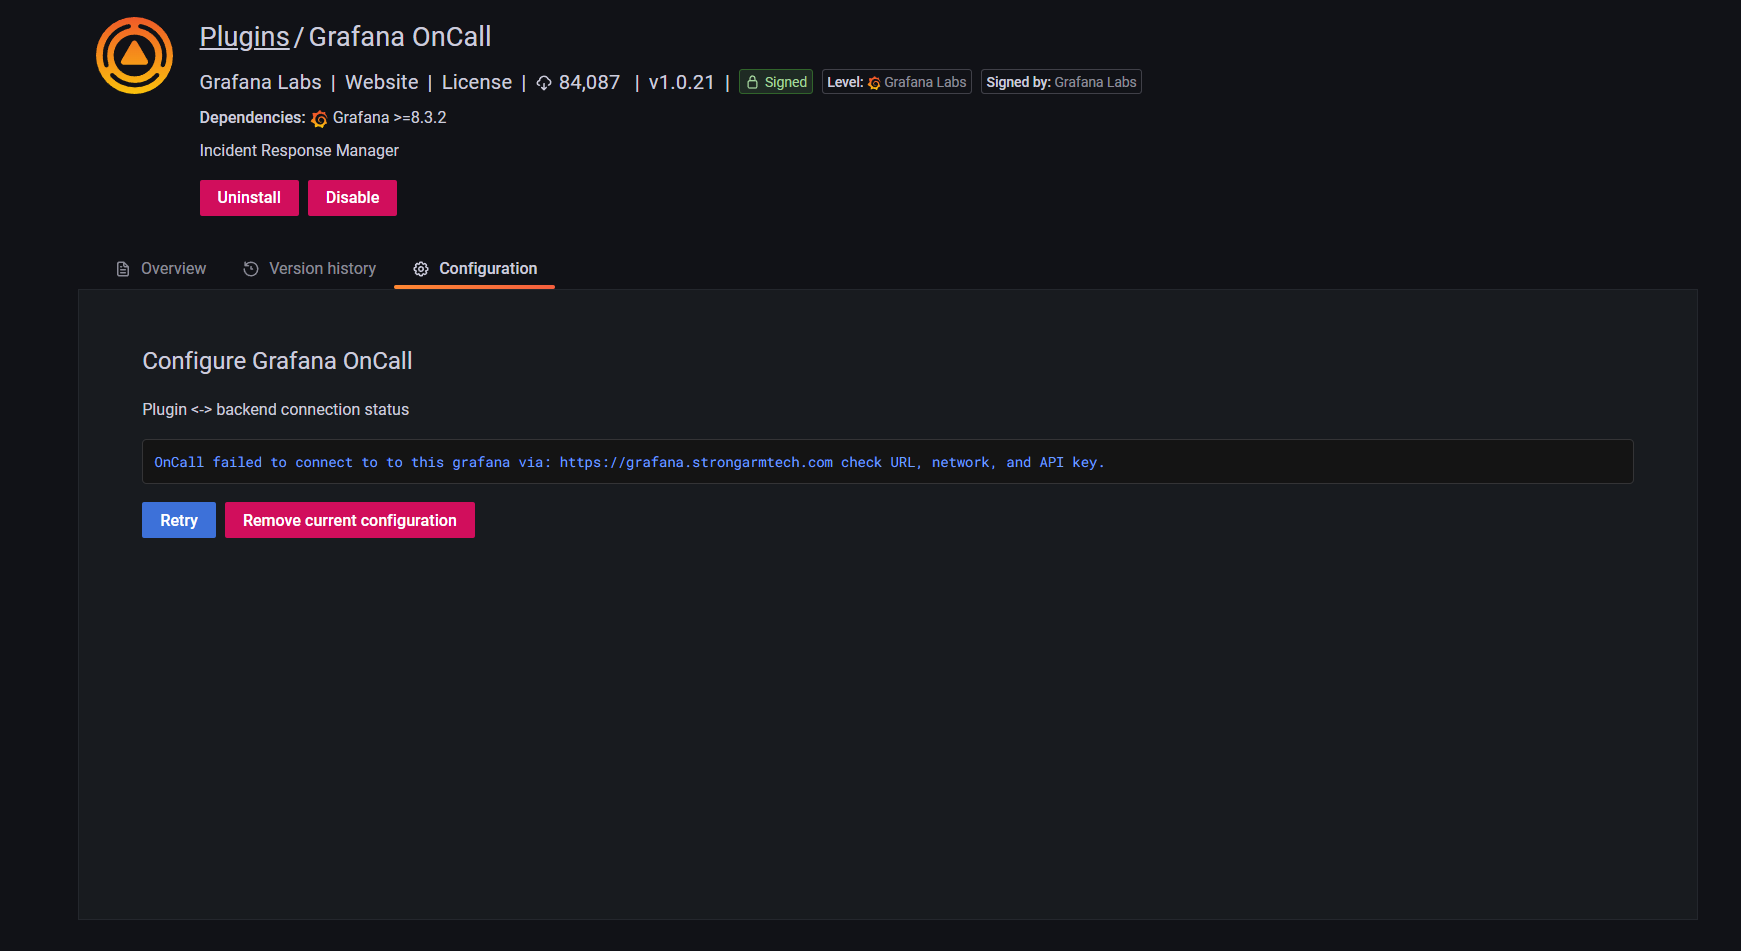This screenshot has width=1741, height=951.
Task: Click the Grafana OnCall page title
Action: pyautogui.click(x=400, y=37)
